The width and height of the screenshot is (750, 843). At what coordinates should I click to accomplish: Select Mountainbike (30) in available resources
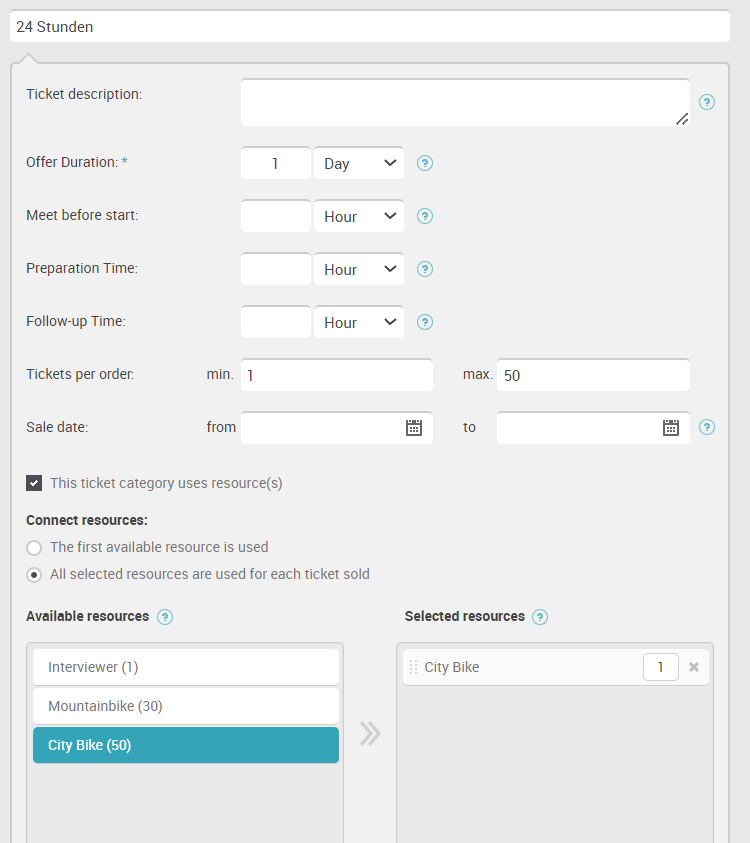[186, 706]
